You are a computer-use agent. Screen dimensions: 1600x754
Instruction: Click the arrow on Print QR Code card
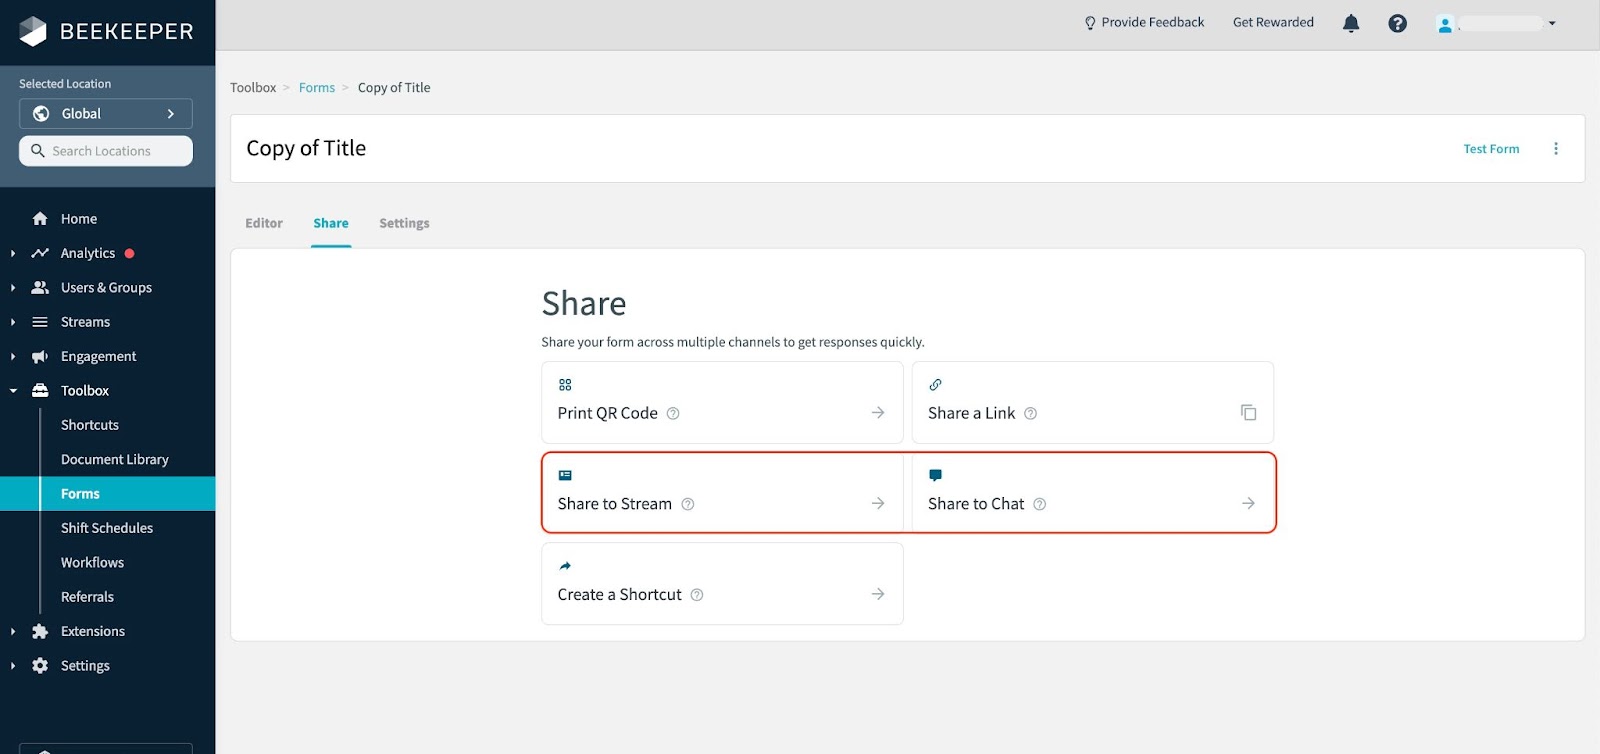pos(878,412)
